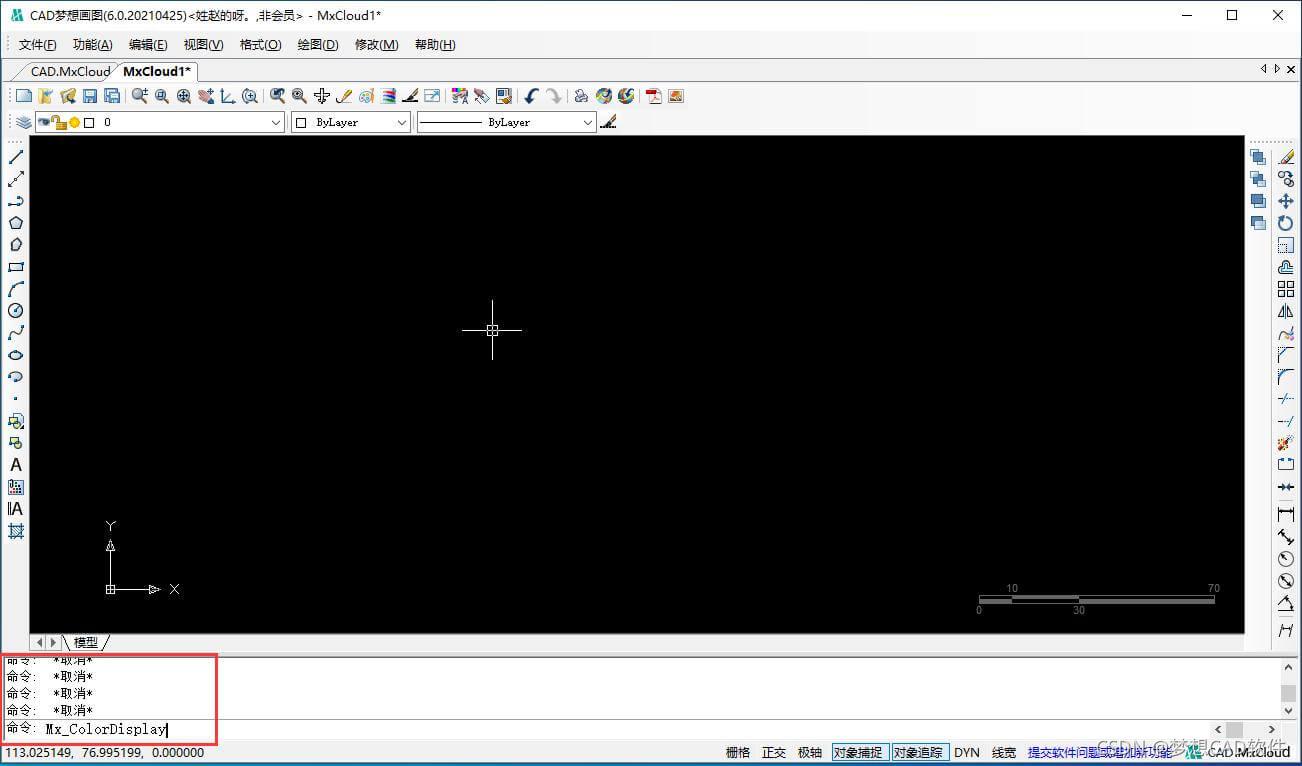This screenshot has height=766, width=1302.
Task: Open the 格式(O) menu
Action: click(x=261, y=45)
